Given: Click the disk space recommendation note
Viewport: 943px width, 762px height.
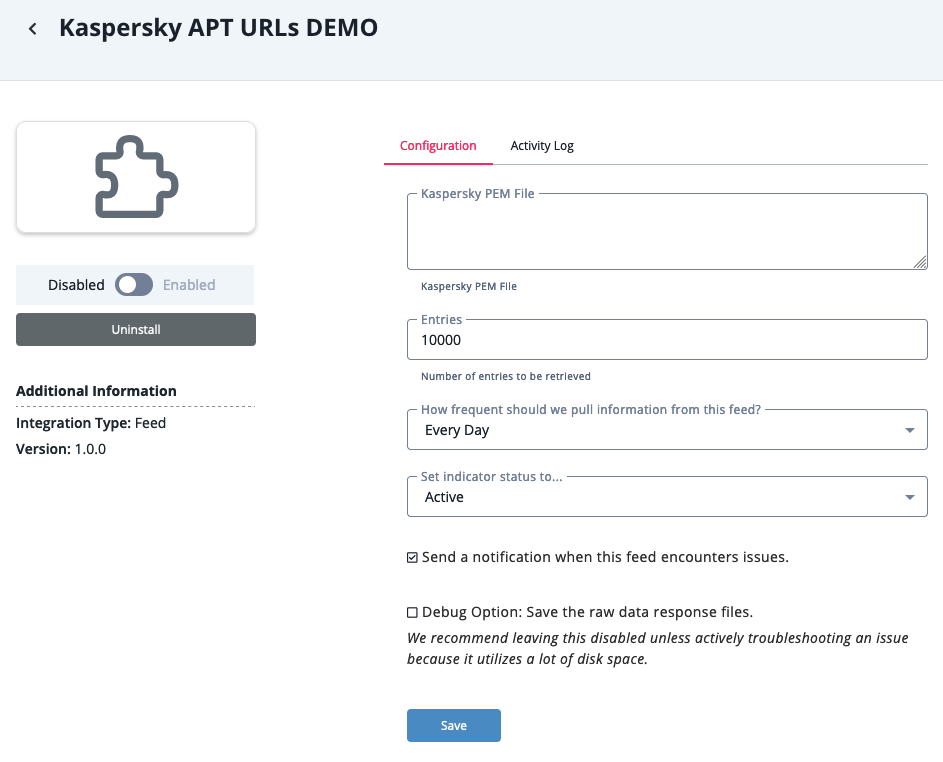Looking at the screenshot, I should (657, 648).
